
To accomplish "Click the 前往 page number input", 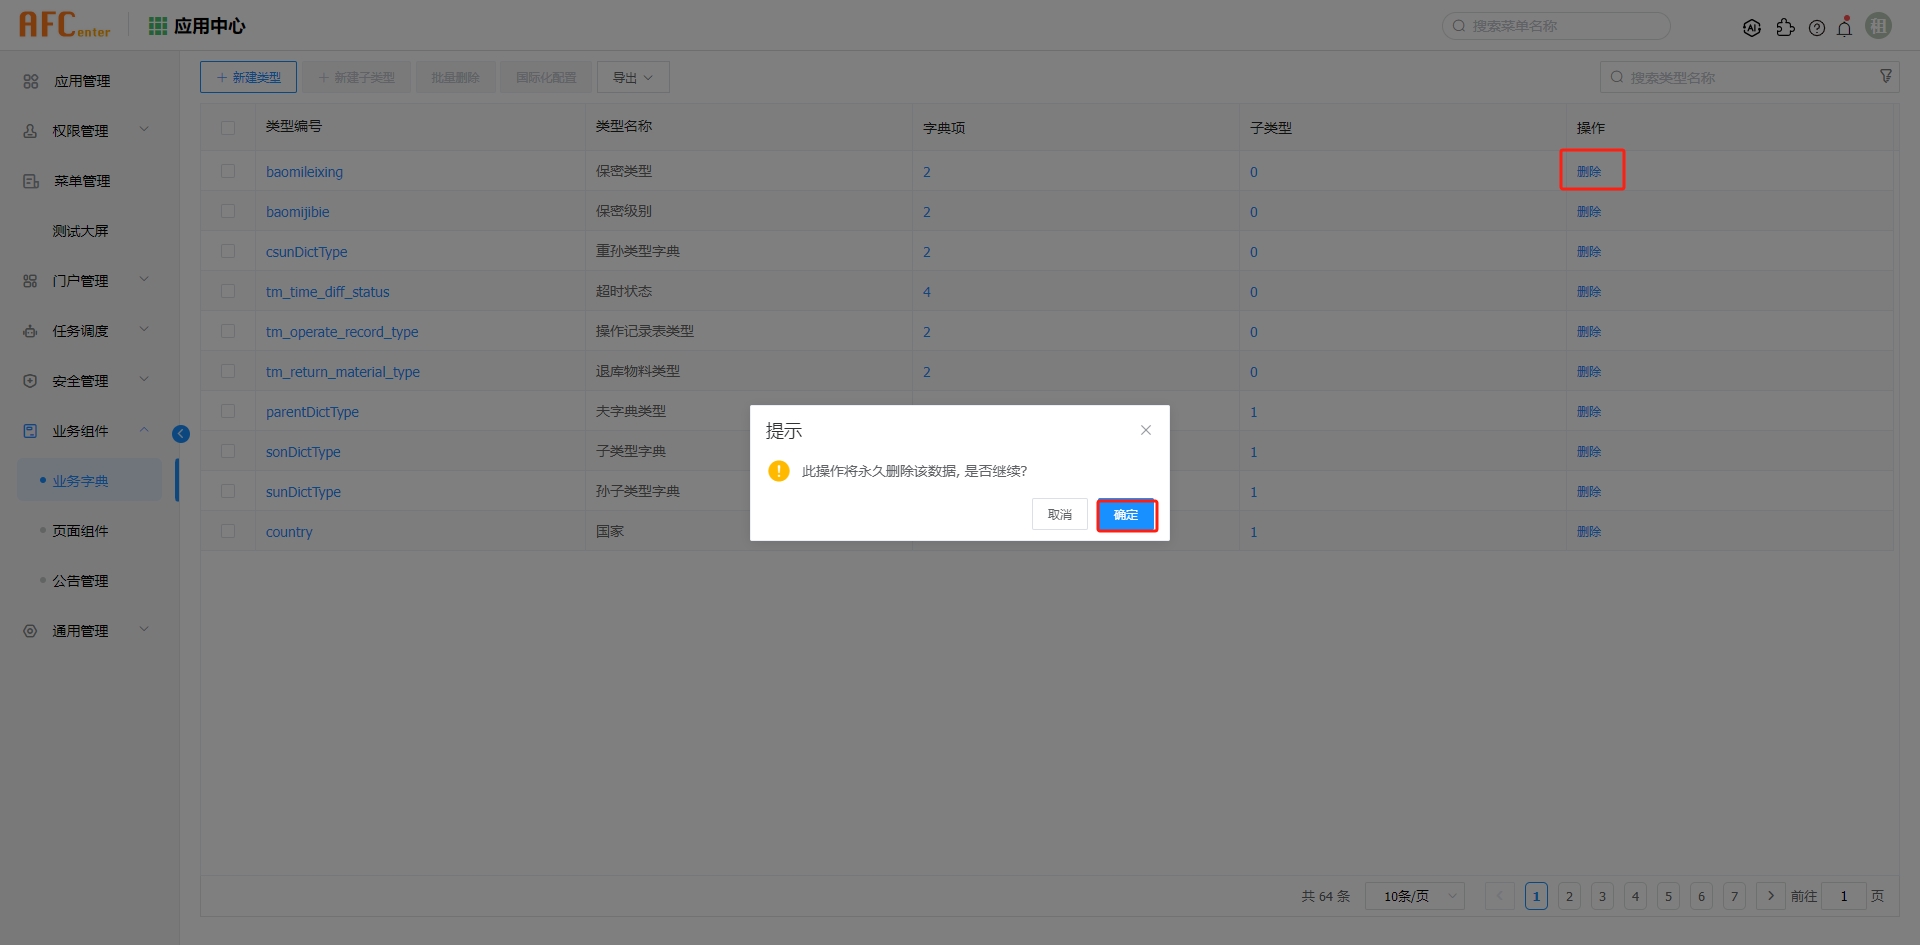I will (1844, 896).
